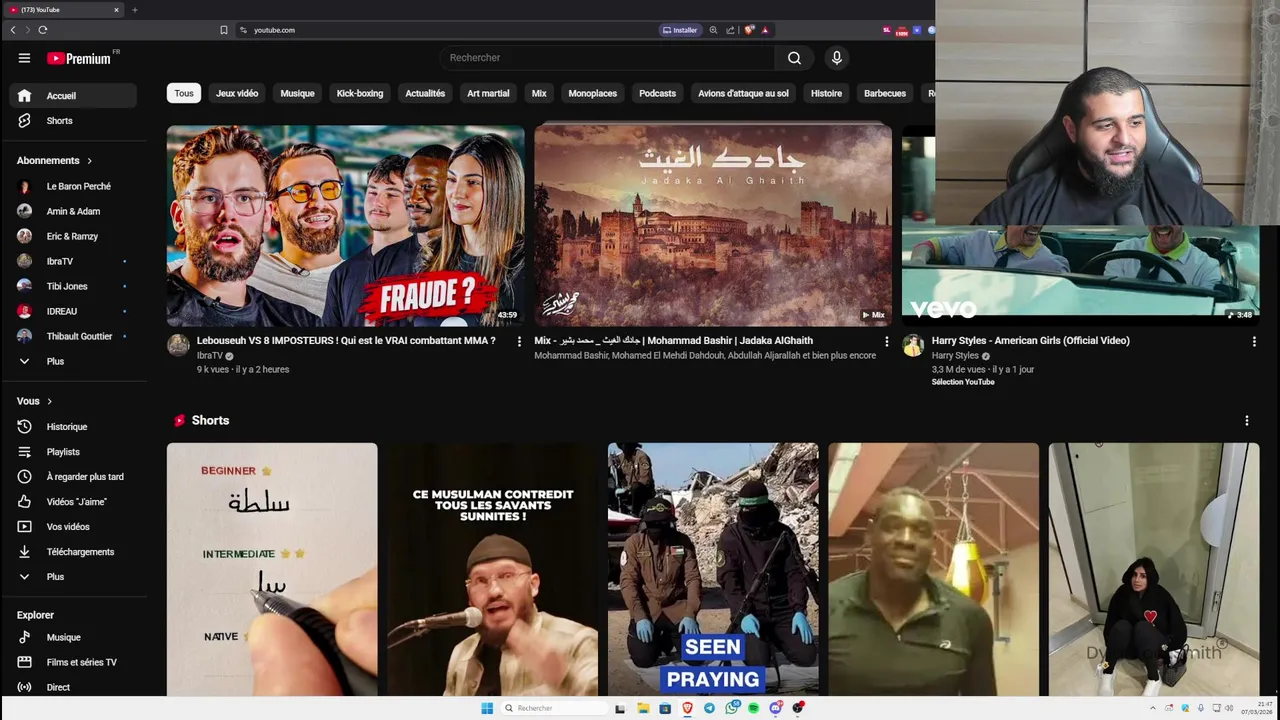This screenshot has width=1280, height=720.
Task: Click the browser back arrow
Action: [13, 30]
